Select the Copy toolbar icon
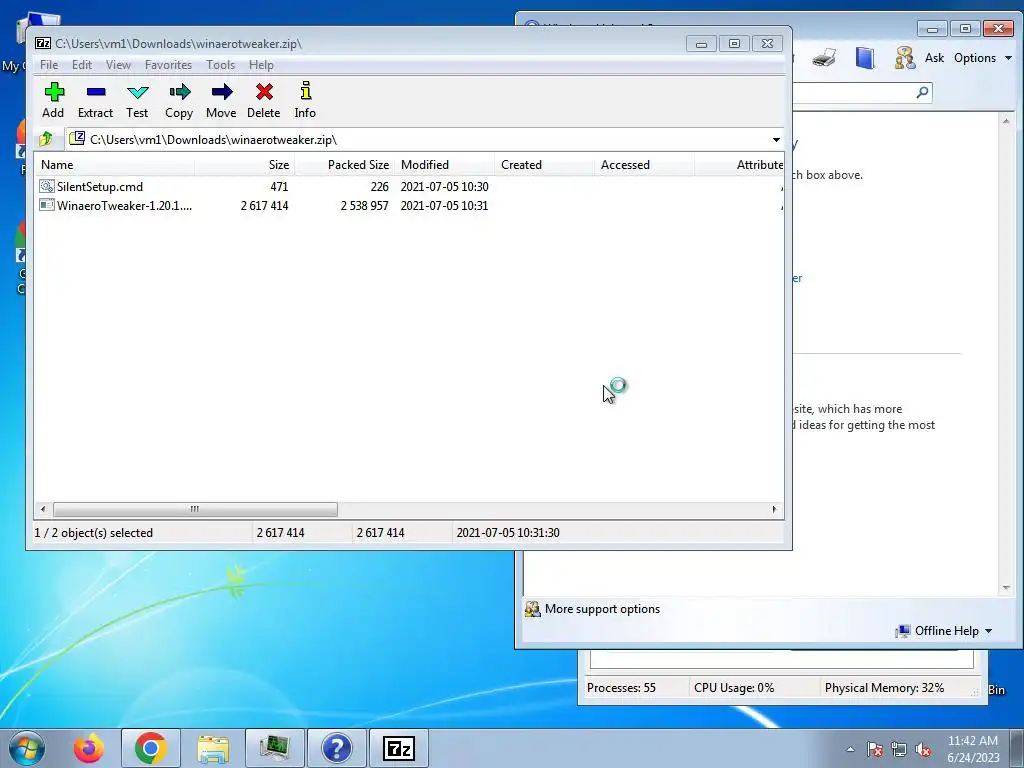 point(179,92)
